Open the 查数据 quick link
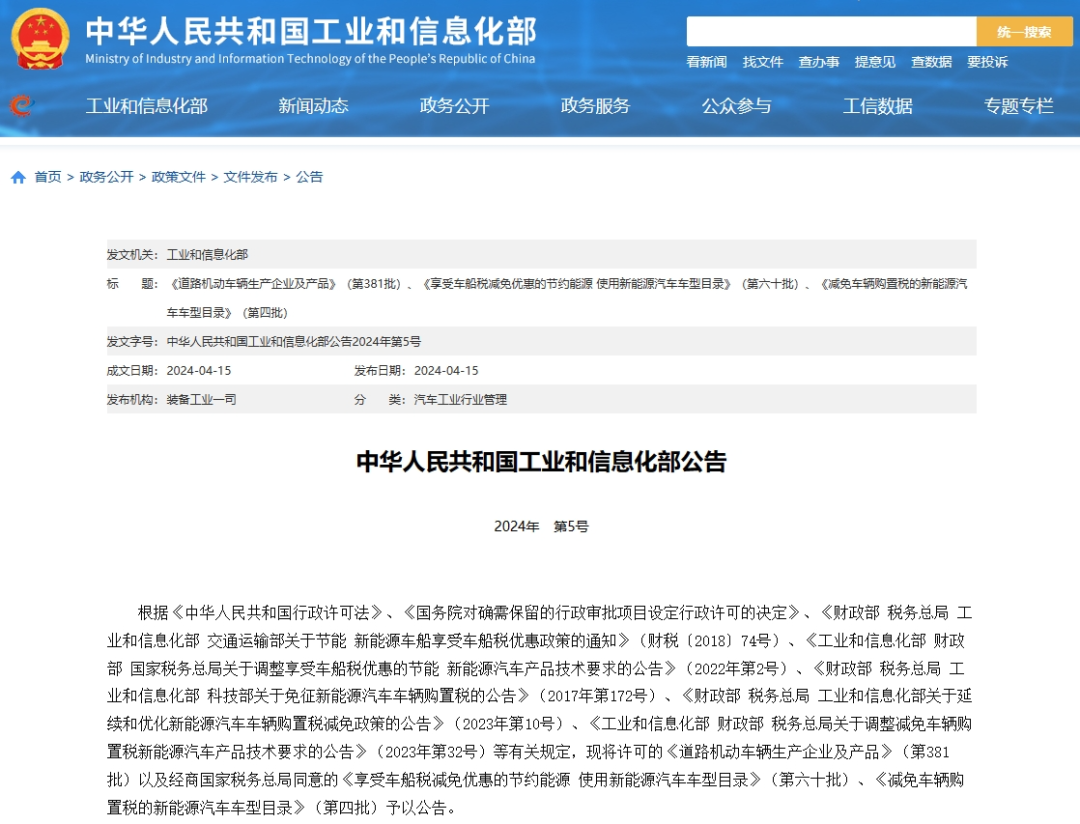This screenshot has width=1080, height=824. pyautogui.click(x=930, y=62)
